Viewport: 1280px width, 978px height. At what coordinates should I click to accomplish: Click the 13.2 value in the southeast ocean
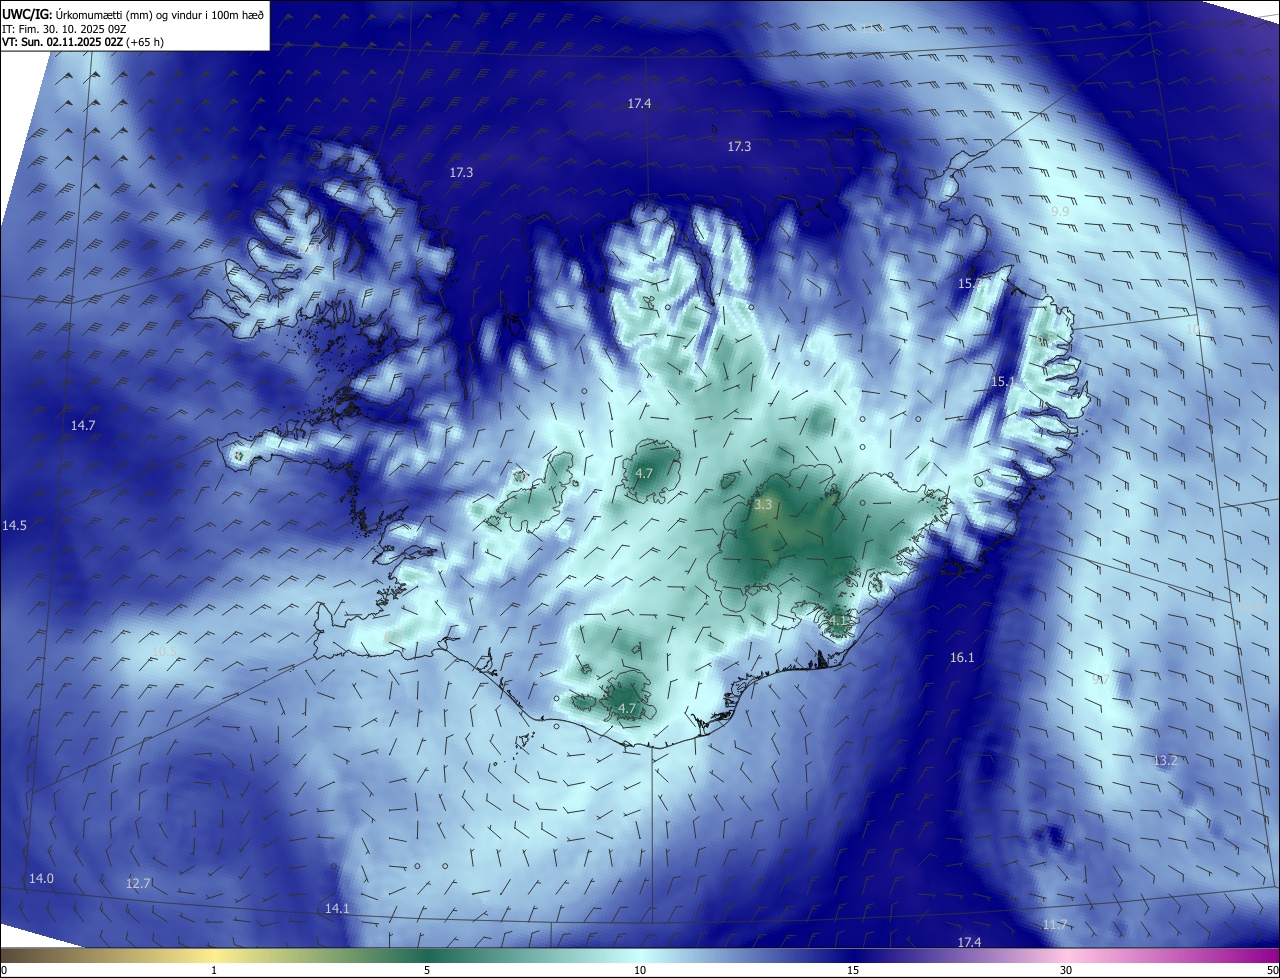click(x=1166, y=761)
